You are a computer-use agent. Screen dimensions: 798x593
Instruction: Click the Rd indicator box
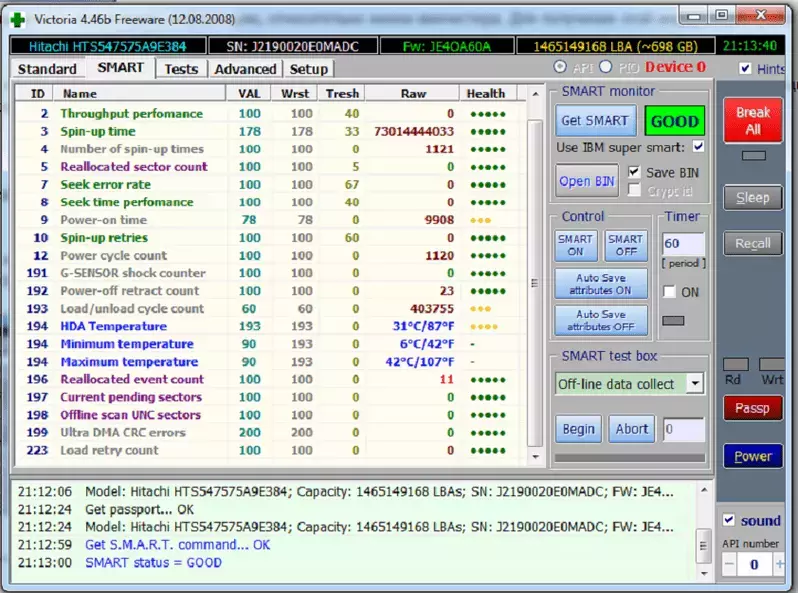click(736, 364)
